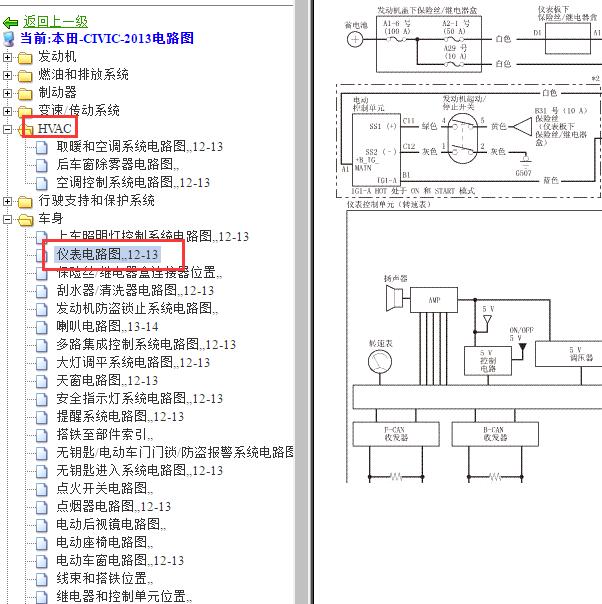Image resolution: width=602 pixels, height=604 pixels.
Task: Open 无钥匙/电动车门门锁/防盗报警系统 document
Action: (x=175, y=452)
